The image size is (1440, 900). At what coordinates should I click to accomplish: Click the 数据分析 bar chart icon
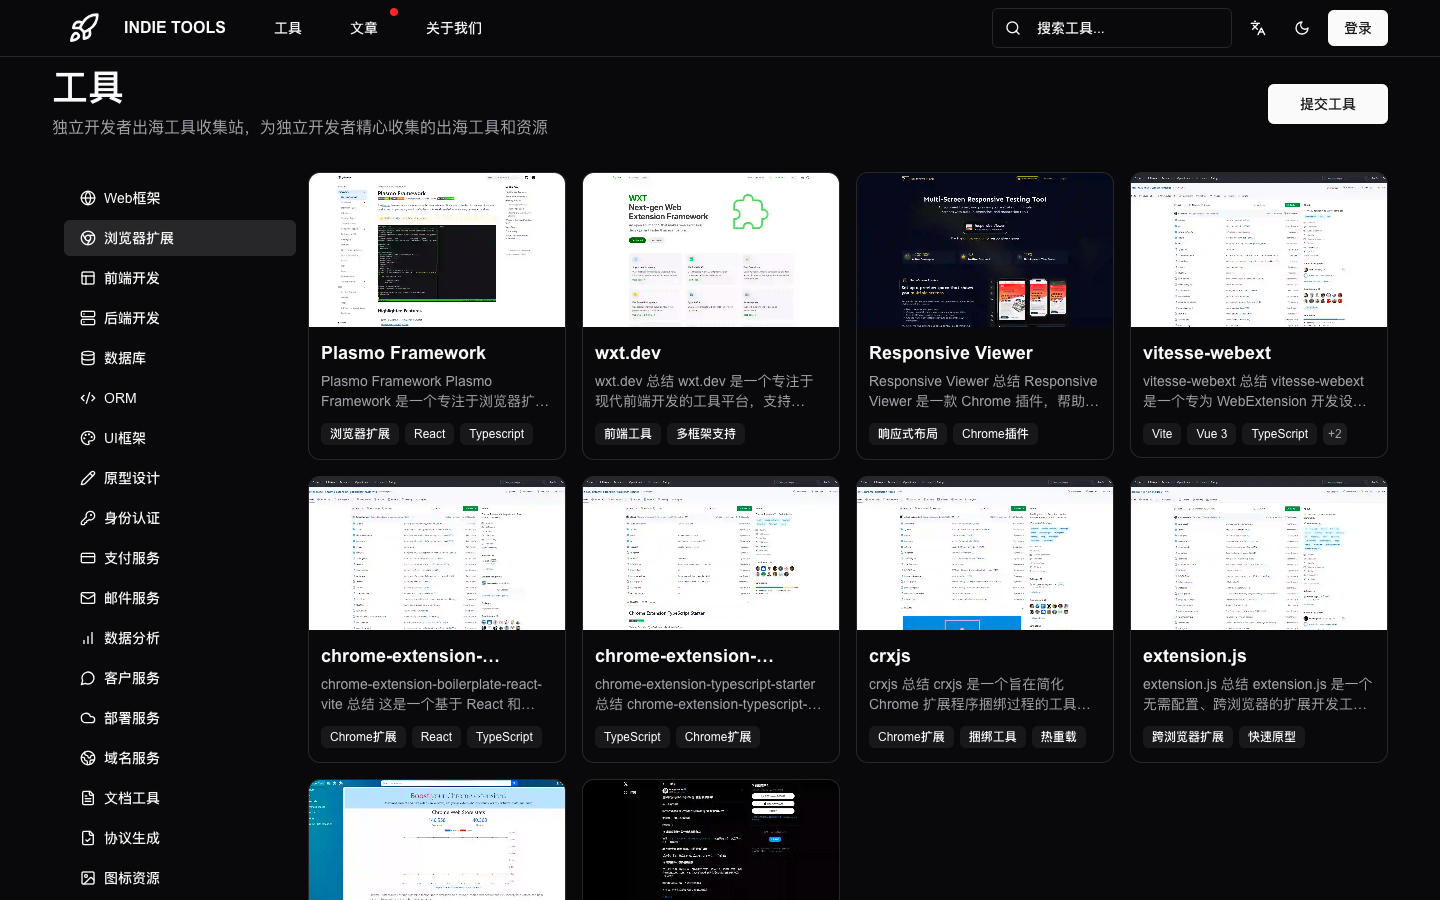88,638
